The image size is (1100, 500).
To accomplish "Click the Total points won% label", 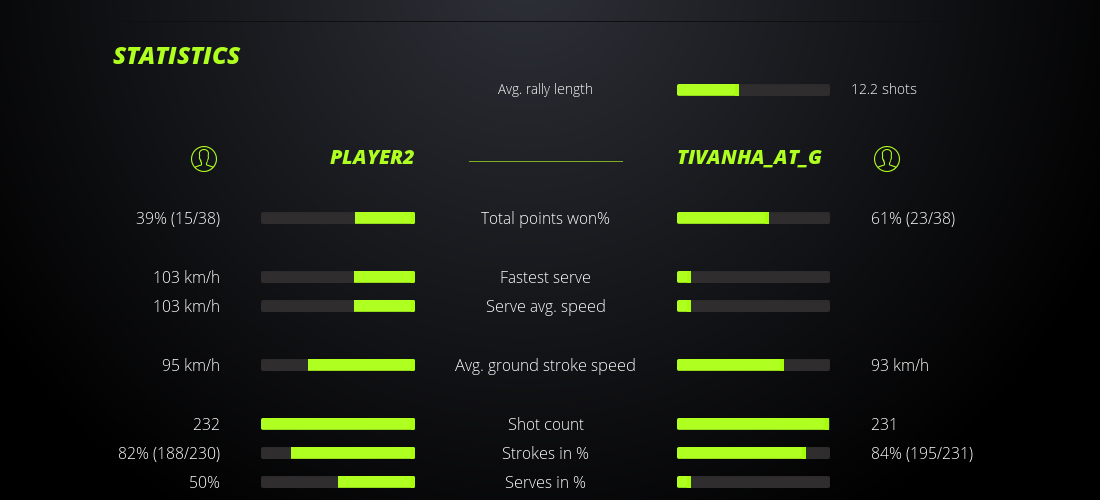I will [x=545, y=218].
